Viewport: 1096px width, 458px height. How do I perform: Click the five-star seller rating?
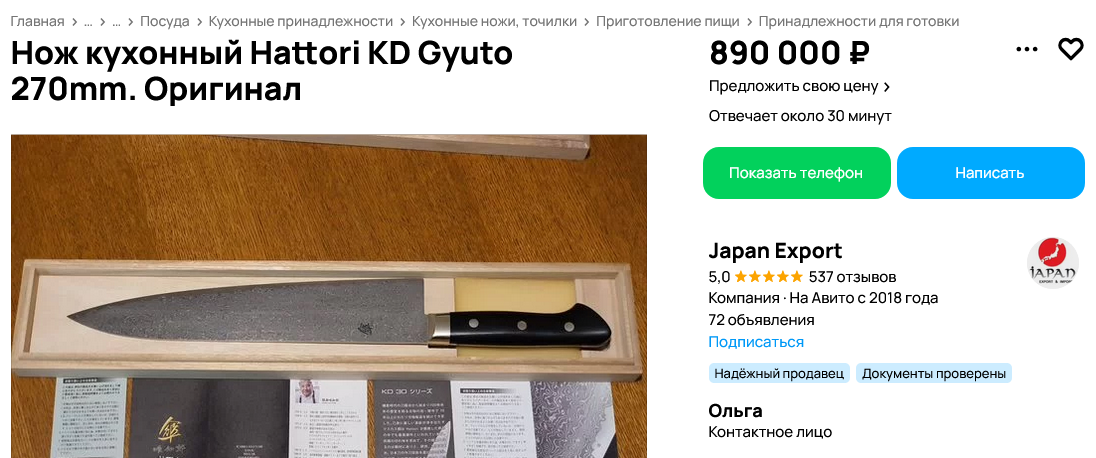(768, 277)
